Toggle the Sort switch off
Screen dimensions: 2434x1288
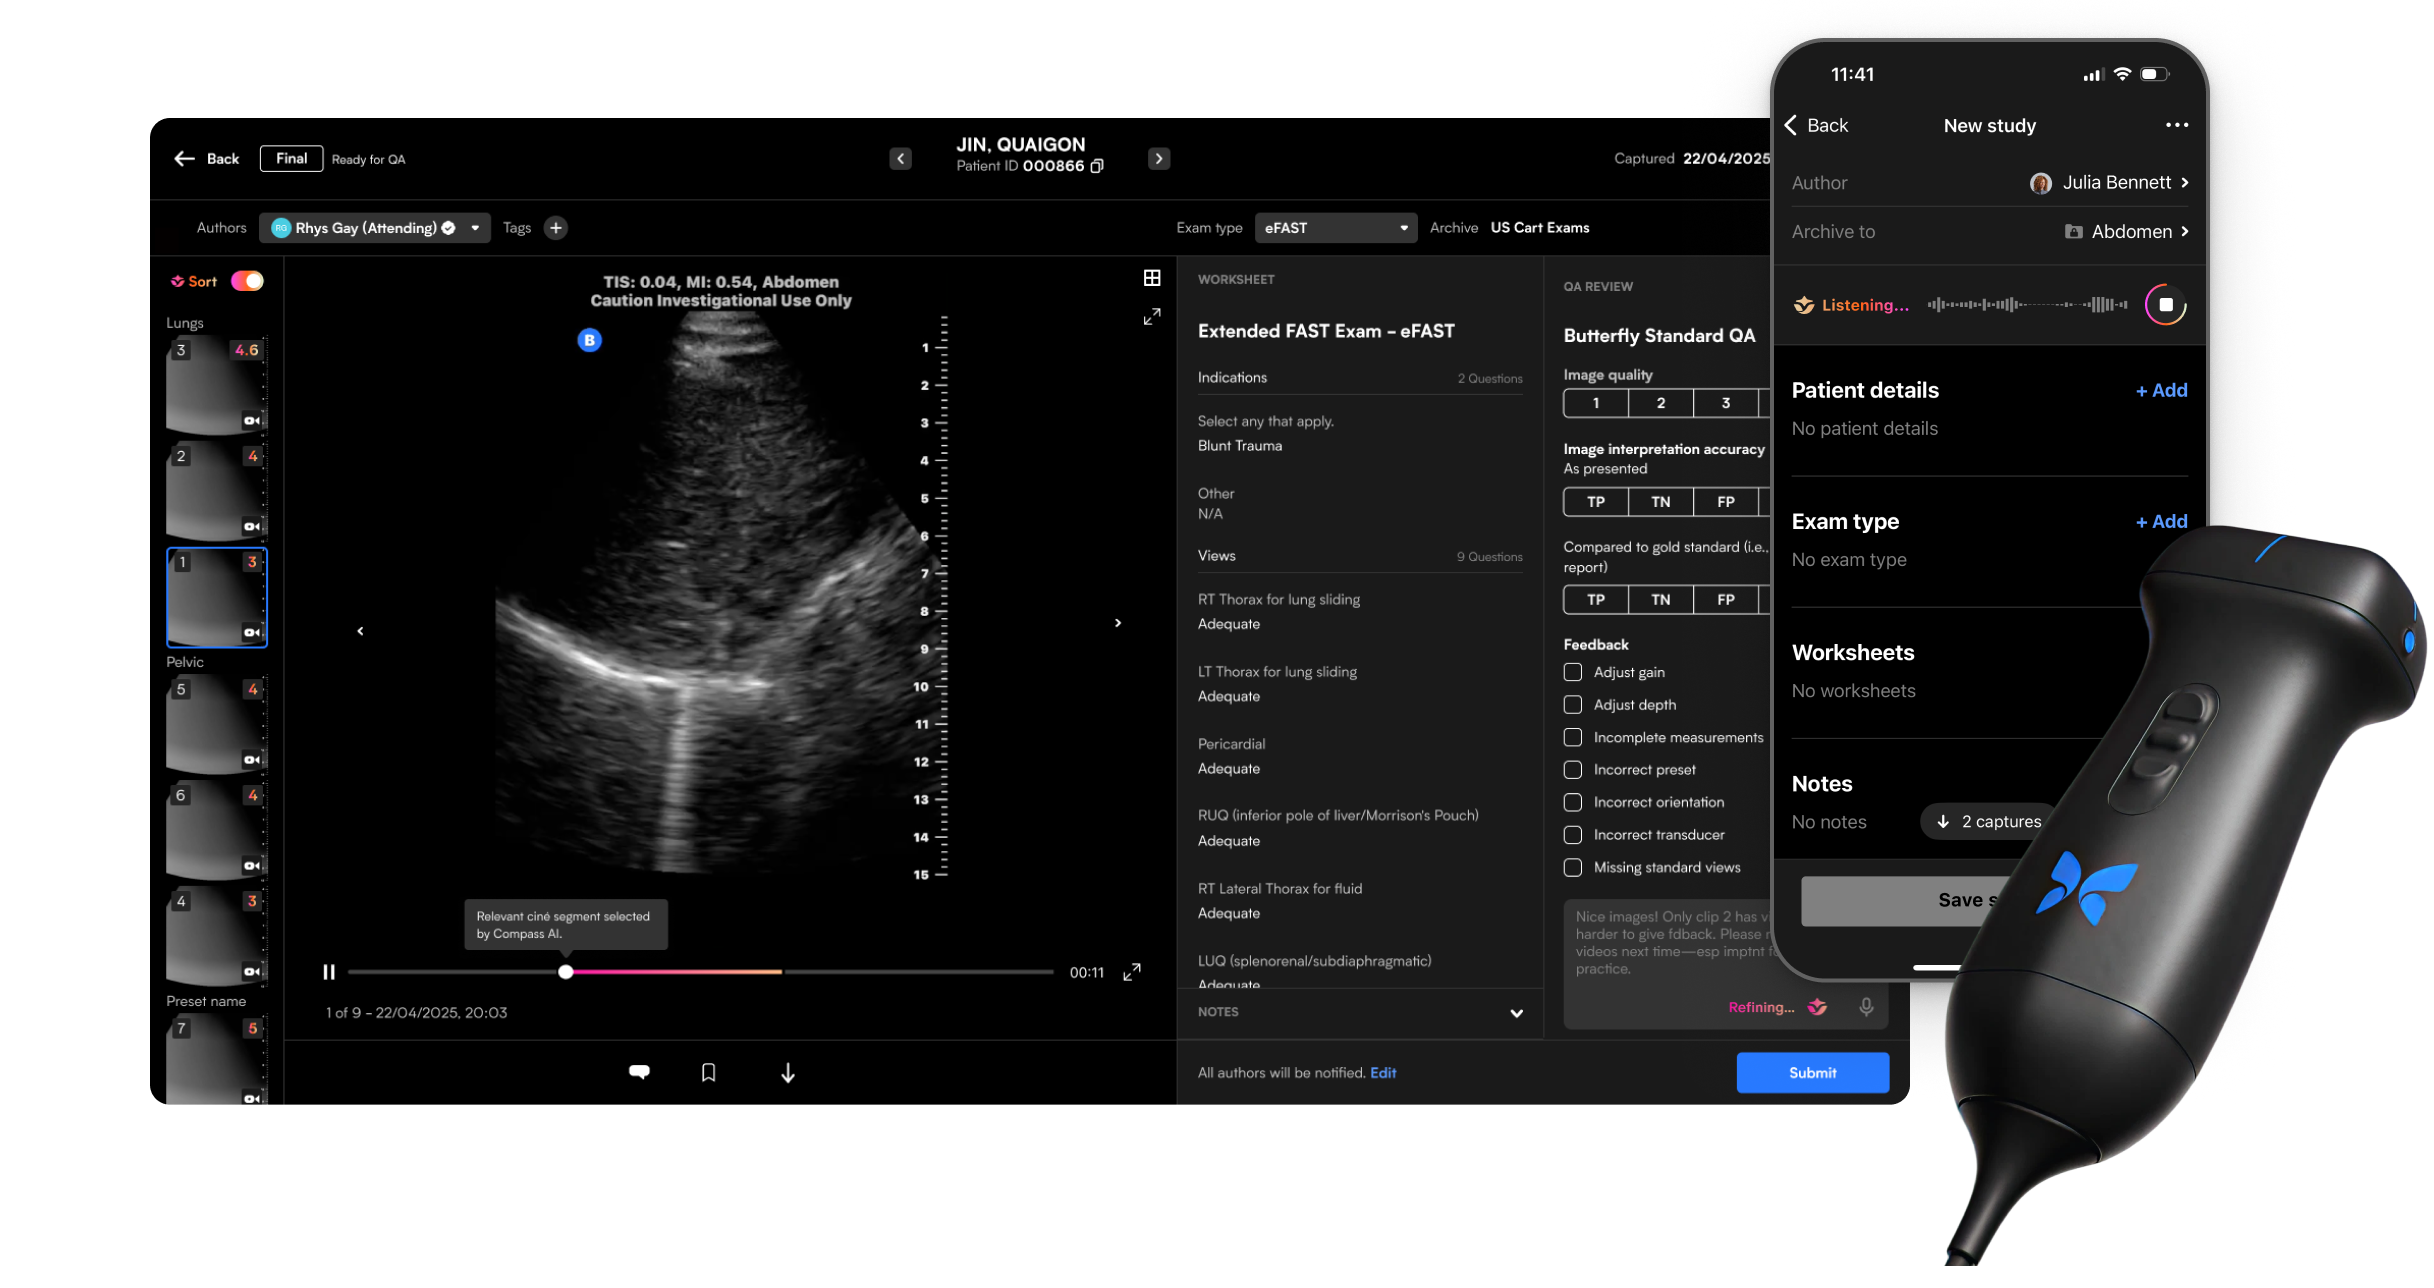[x=247, y=281]
